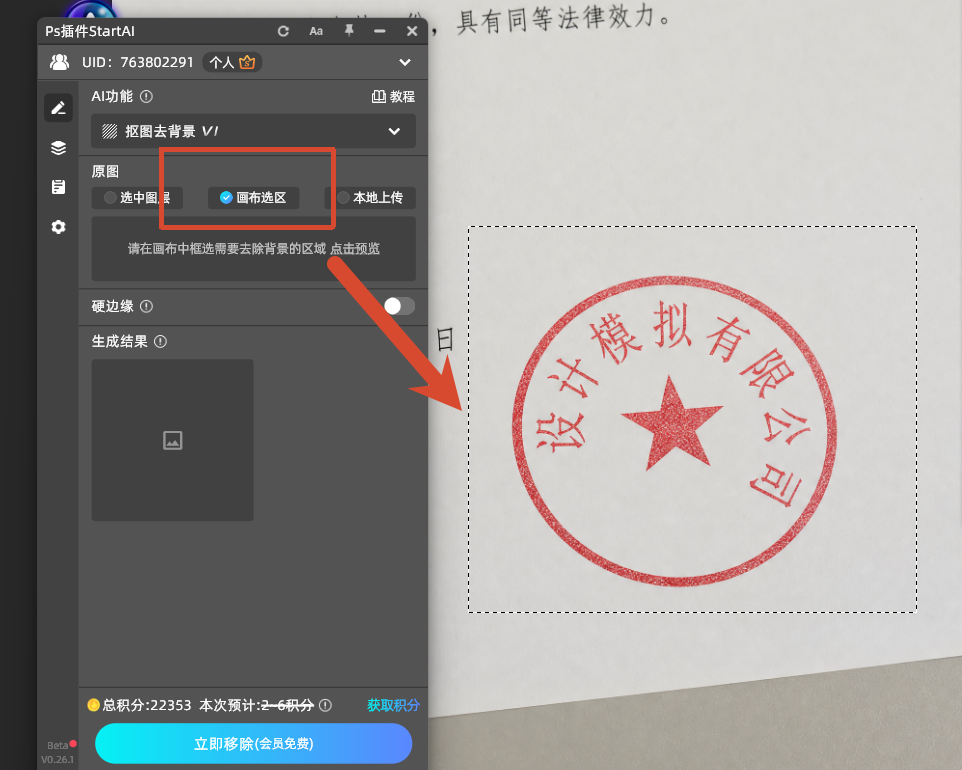Open the 教程 tutorial link
The image size is (962, 770).
pos(393,96)
